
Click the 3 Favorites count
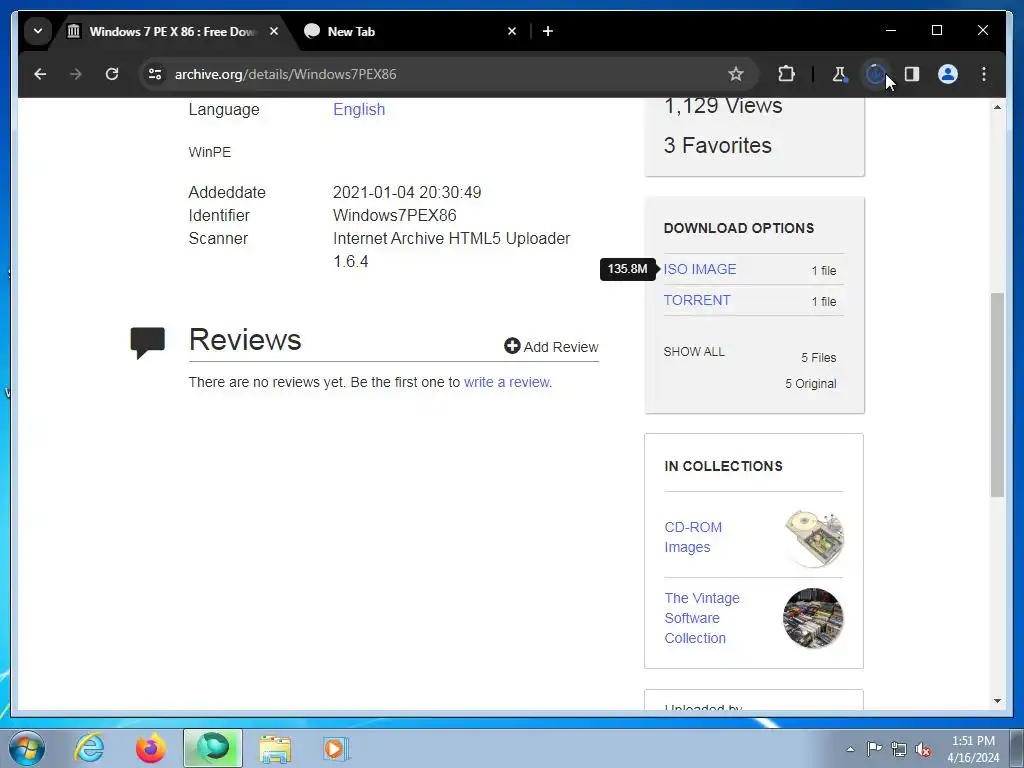pos(717,145)
